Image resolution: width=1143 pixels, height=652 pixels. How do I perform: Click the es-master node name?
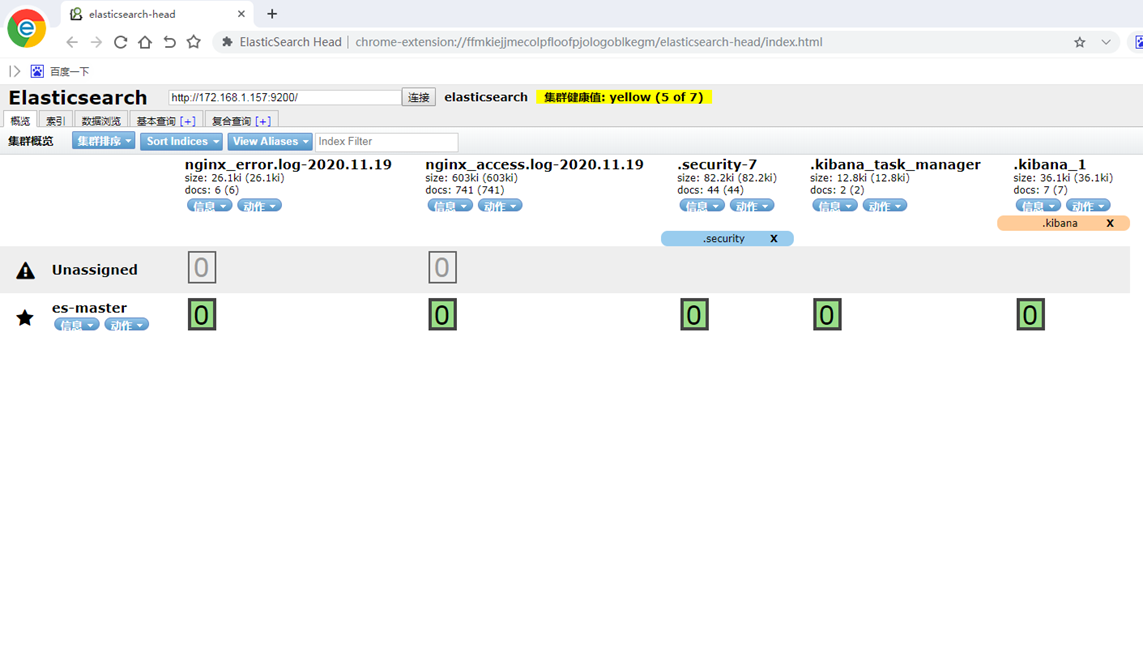(90, 308)
